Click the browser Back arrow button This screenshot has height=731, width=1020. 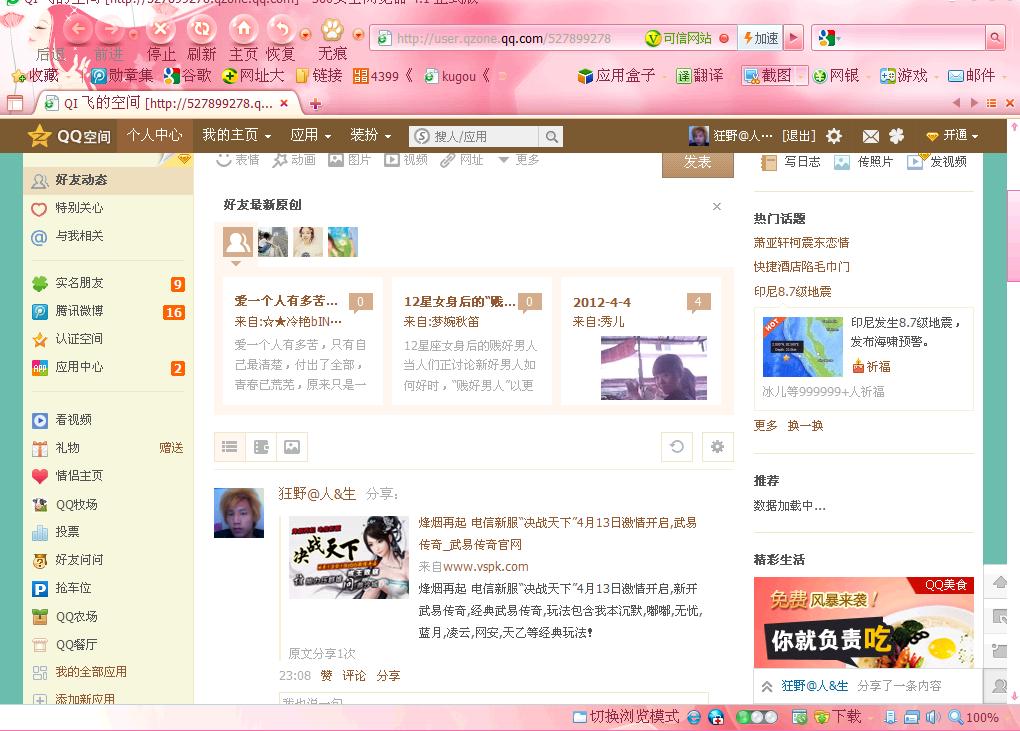point(78,29)
